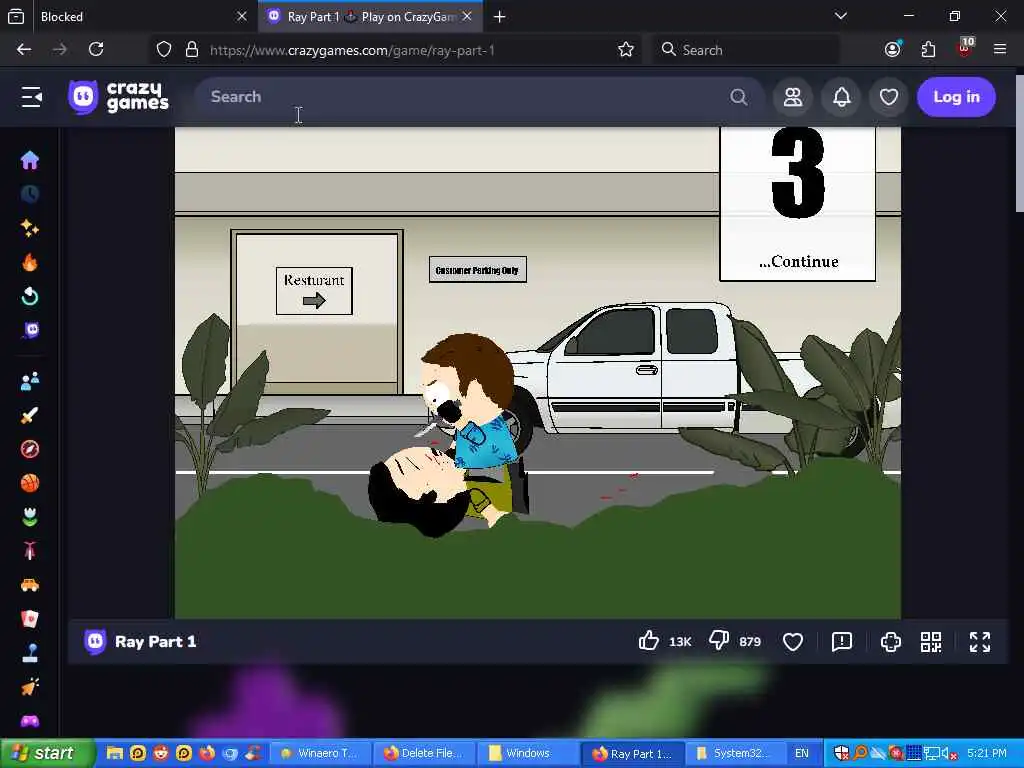This screenshot has height=768, width=1024.
Task: Close the Blocked tab
Action: click(242, 16)
